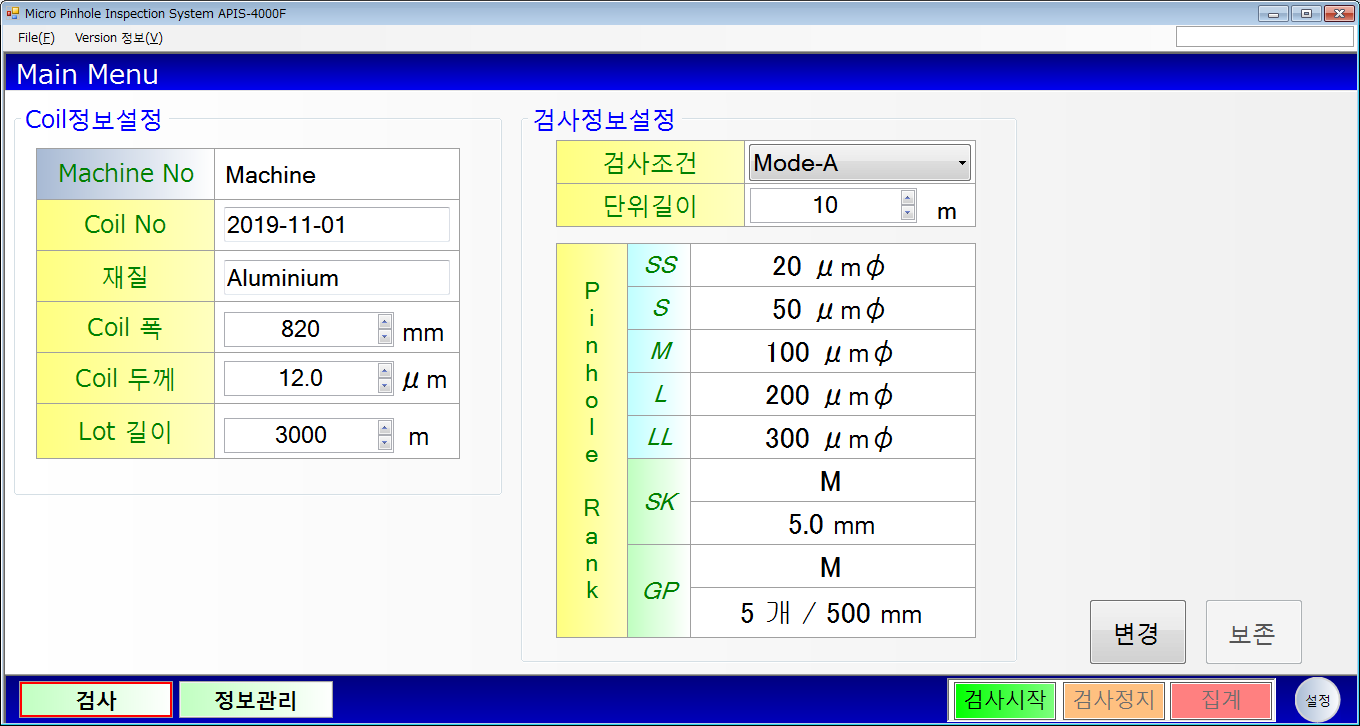Increase 단위길이 with spinner up arrow

[907, 198]
